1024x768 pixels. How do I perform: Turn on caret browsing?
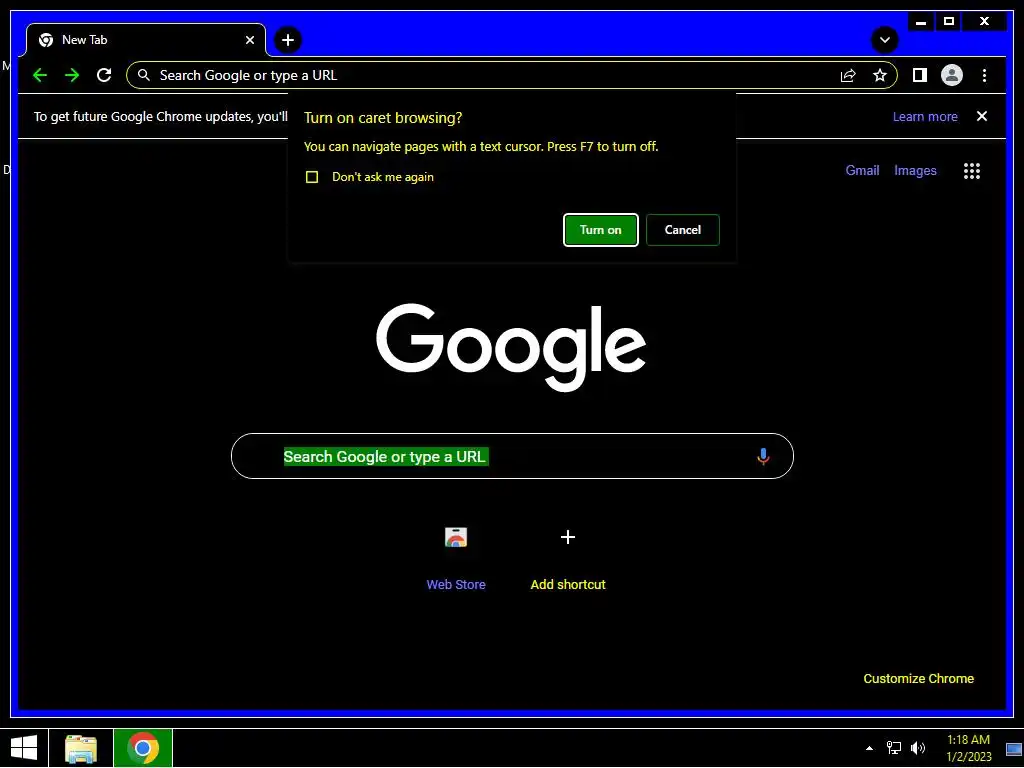point(600,230)
